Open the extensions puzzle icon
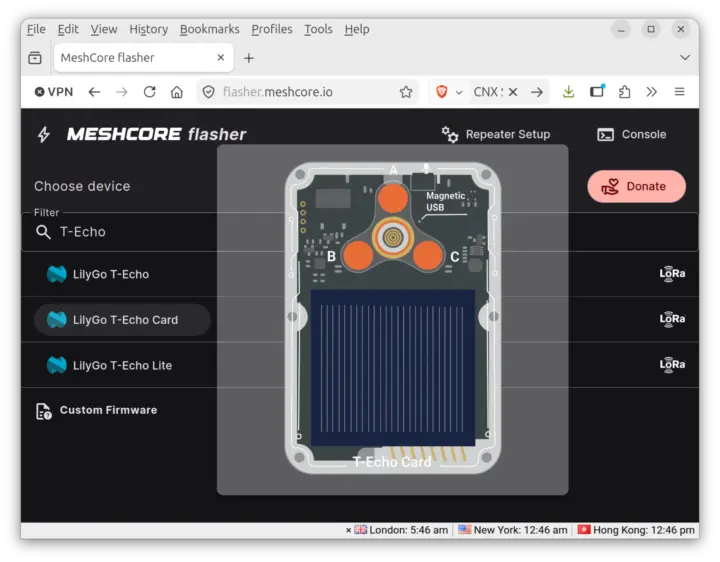Image resolution: width=720 pixels, height=562 pixels. click(624, 92)
